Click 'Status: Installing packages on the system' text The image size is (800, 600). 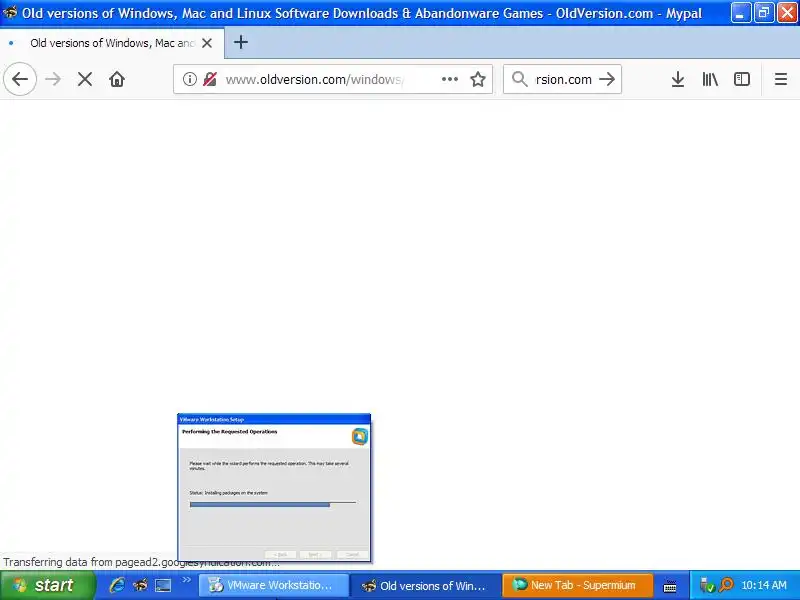(228, 493)
